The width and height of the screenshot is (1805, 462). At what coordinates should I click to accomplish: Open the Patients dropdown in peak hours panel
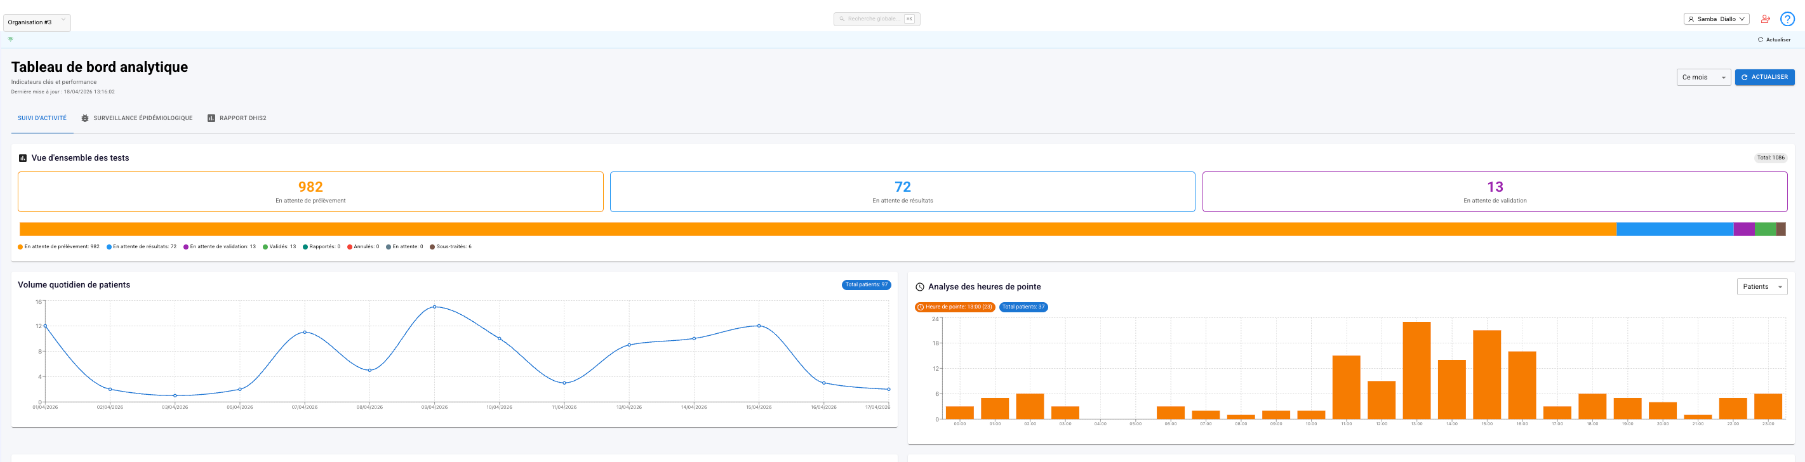pos(1762,287)
